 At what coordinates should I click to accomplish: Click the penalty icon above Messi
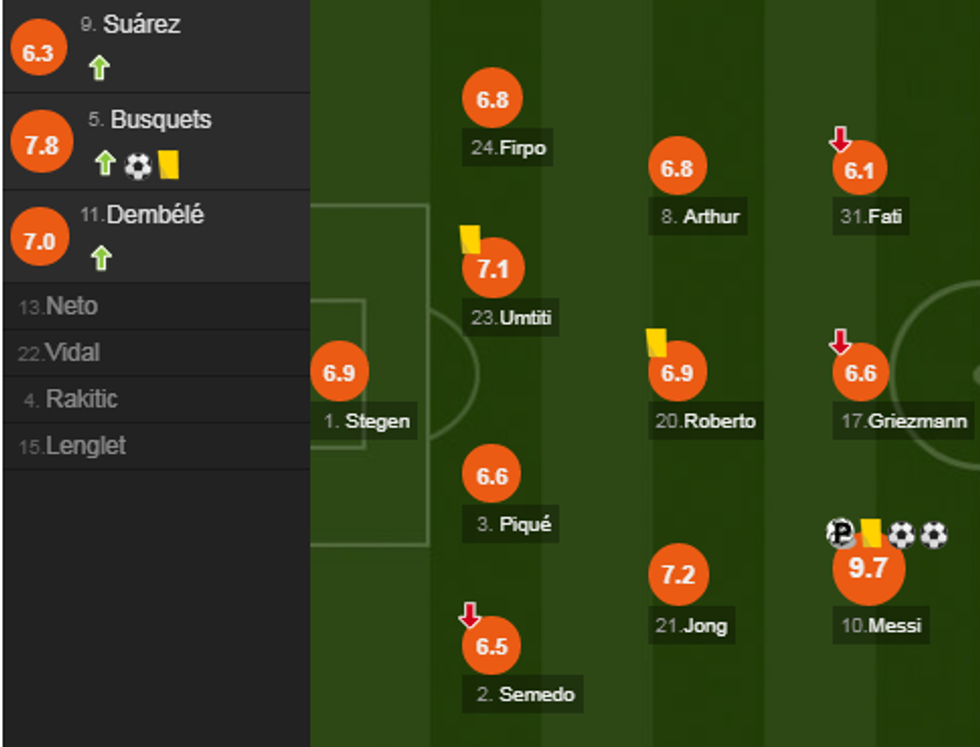click(841, 533)
